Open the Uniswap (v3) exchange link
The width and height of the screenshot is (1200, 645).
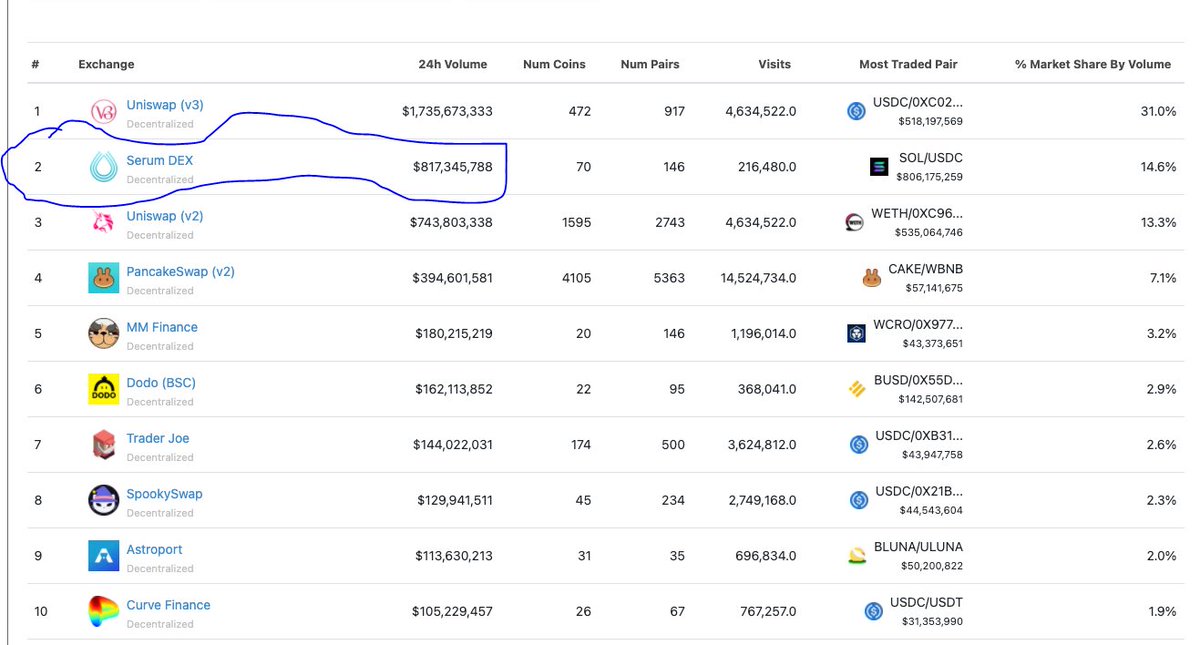click(165, 105)
